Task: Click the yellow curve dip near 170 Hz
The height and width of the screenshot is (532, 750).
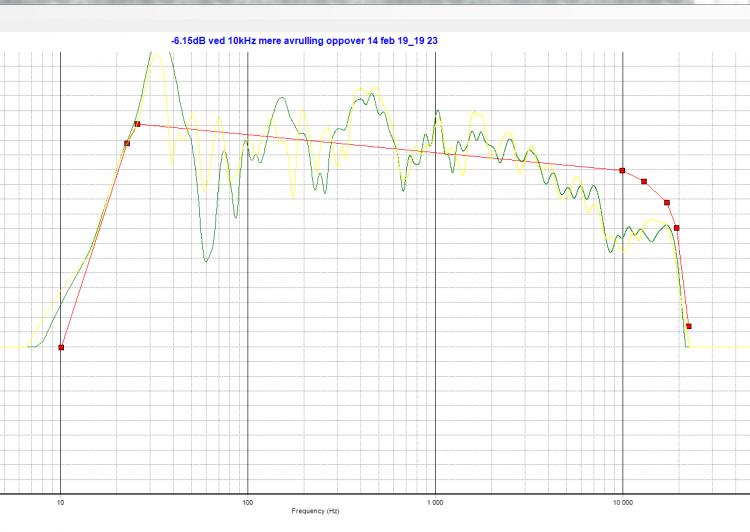Action: pyautogui.click(x=293, y=196)
